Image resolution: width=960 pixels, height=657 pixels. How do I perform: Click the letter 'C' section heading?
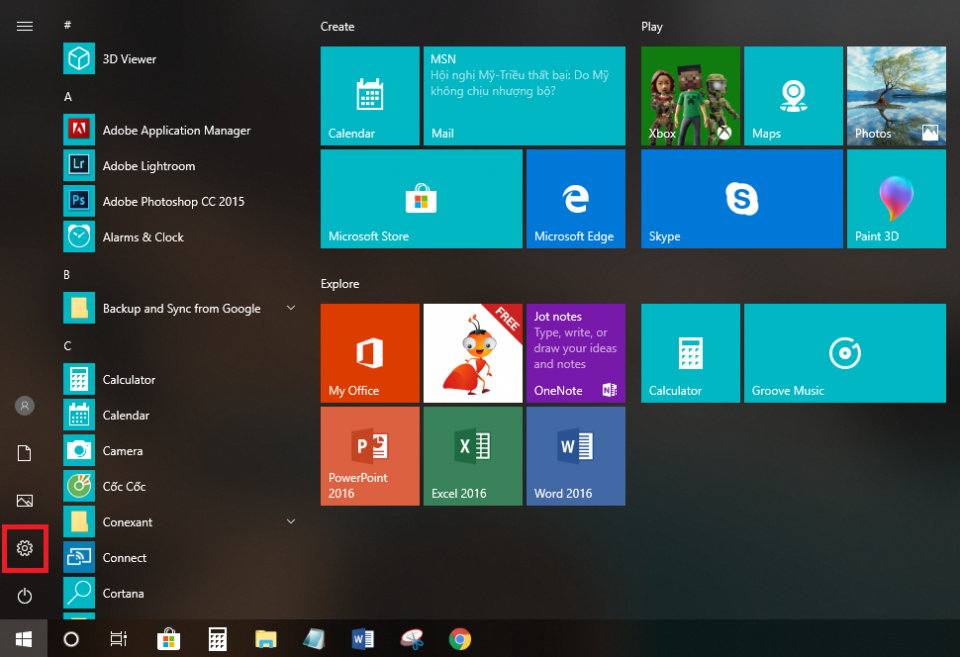[68, 344]
